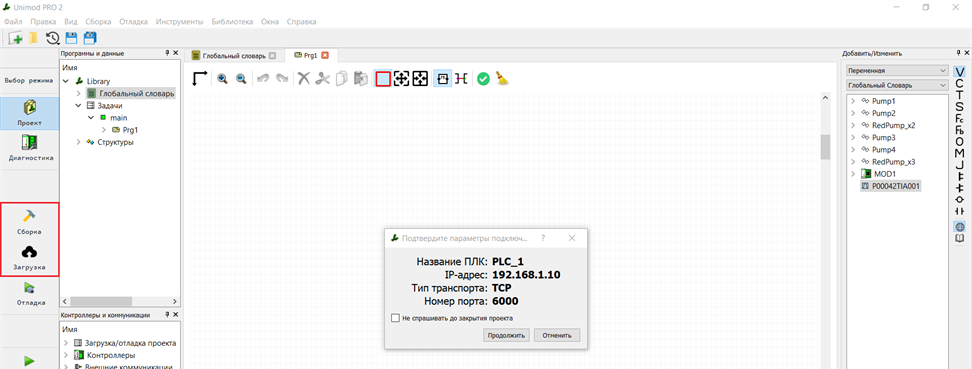Expand the Структуры tree node
Image resolution: width=972 pixels, height=369 pixels.
(x=79, y=142)
